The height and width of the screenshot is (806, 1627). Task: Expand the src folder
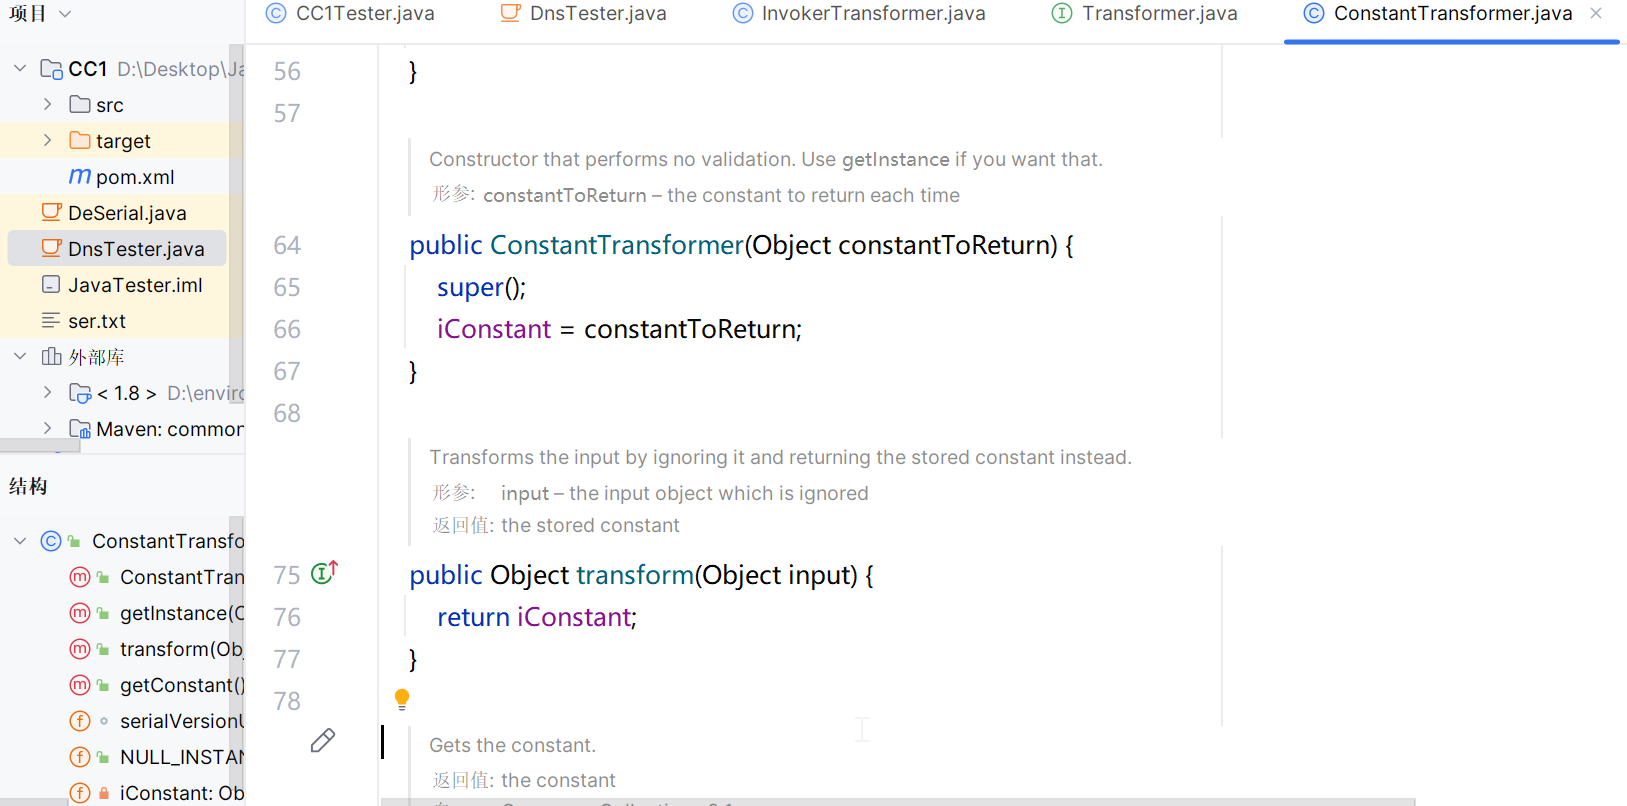(x=47, y=105)
